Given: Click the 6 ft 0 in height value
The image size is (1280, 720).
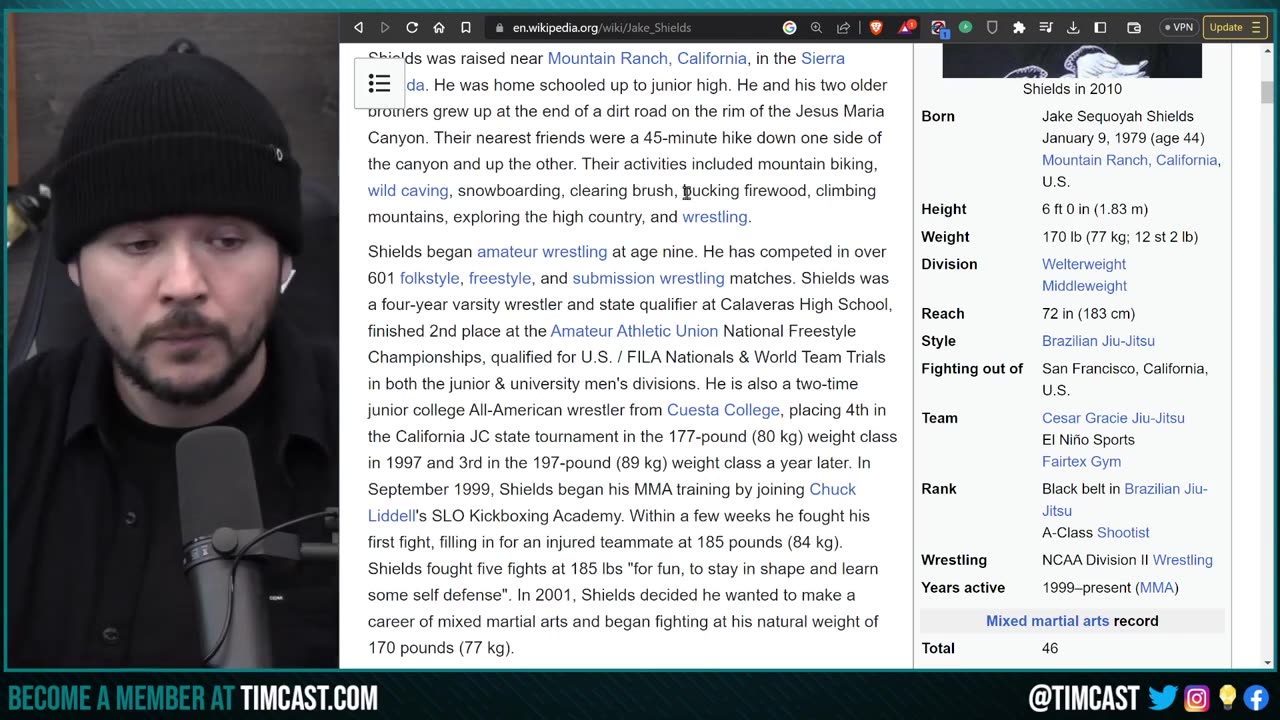Looking at the screenshot, I should click(1095, 209).
